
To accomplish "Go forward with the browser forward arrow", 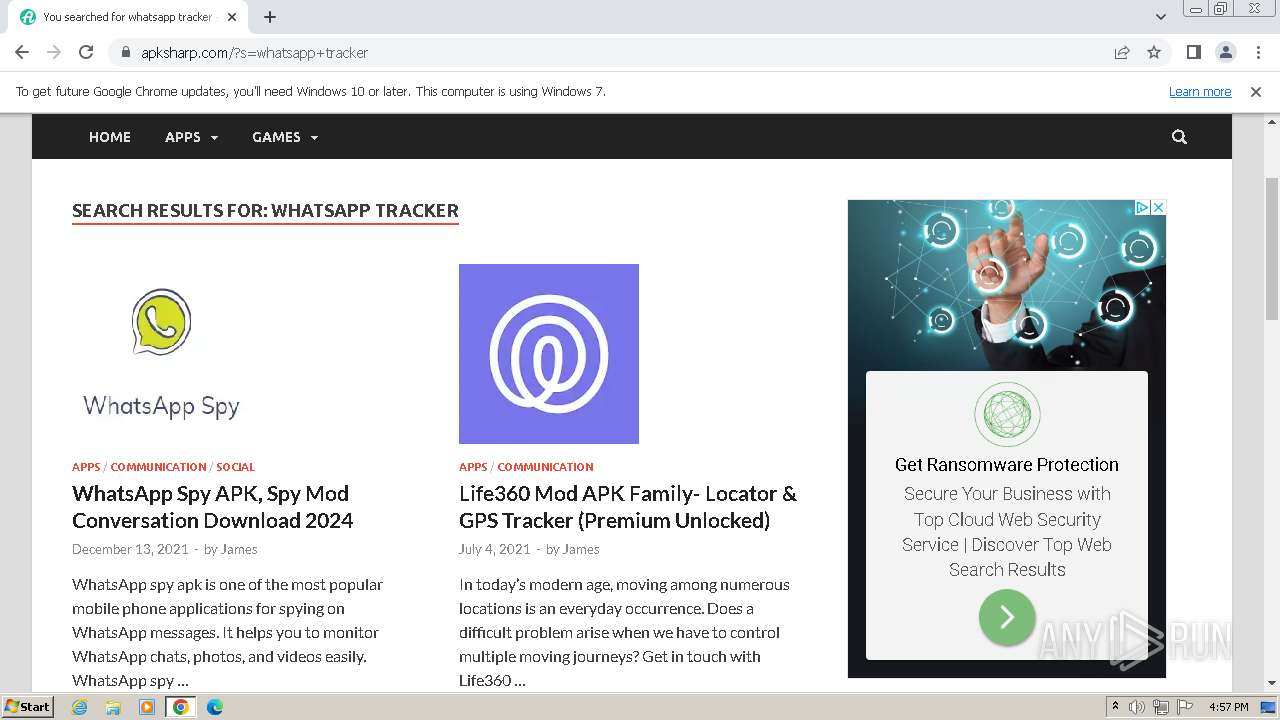I will (x=54, y=52).
